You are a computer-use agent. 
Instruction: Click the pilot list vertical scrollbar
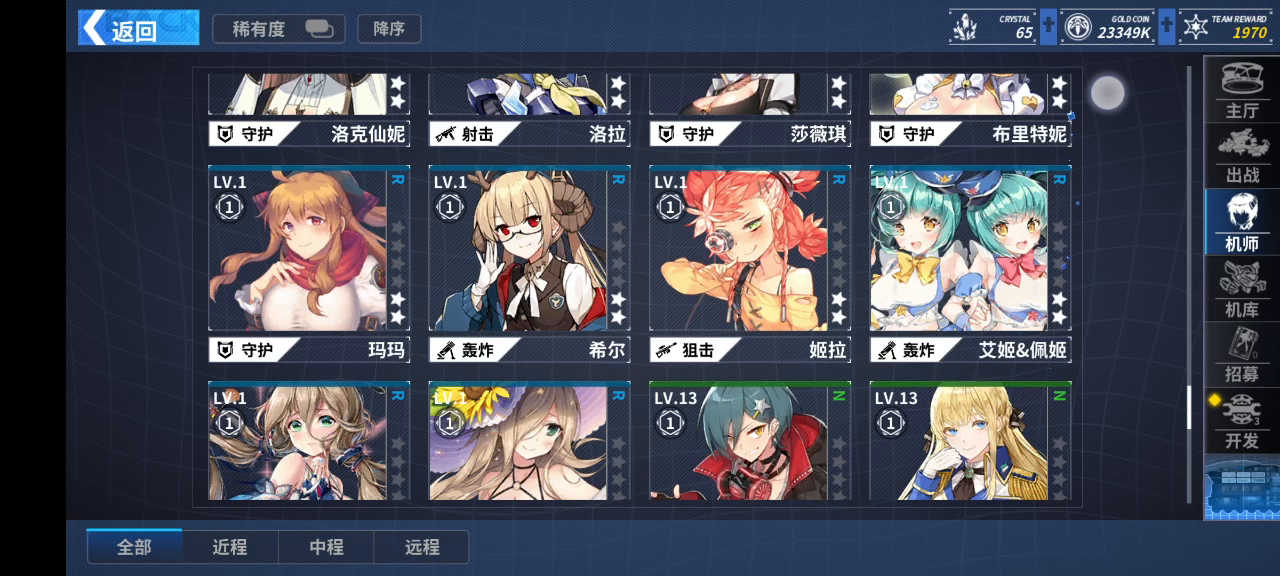click(x=1189, y=285)
